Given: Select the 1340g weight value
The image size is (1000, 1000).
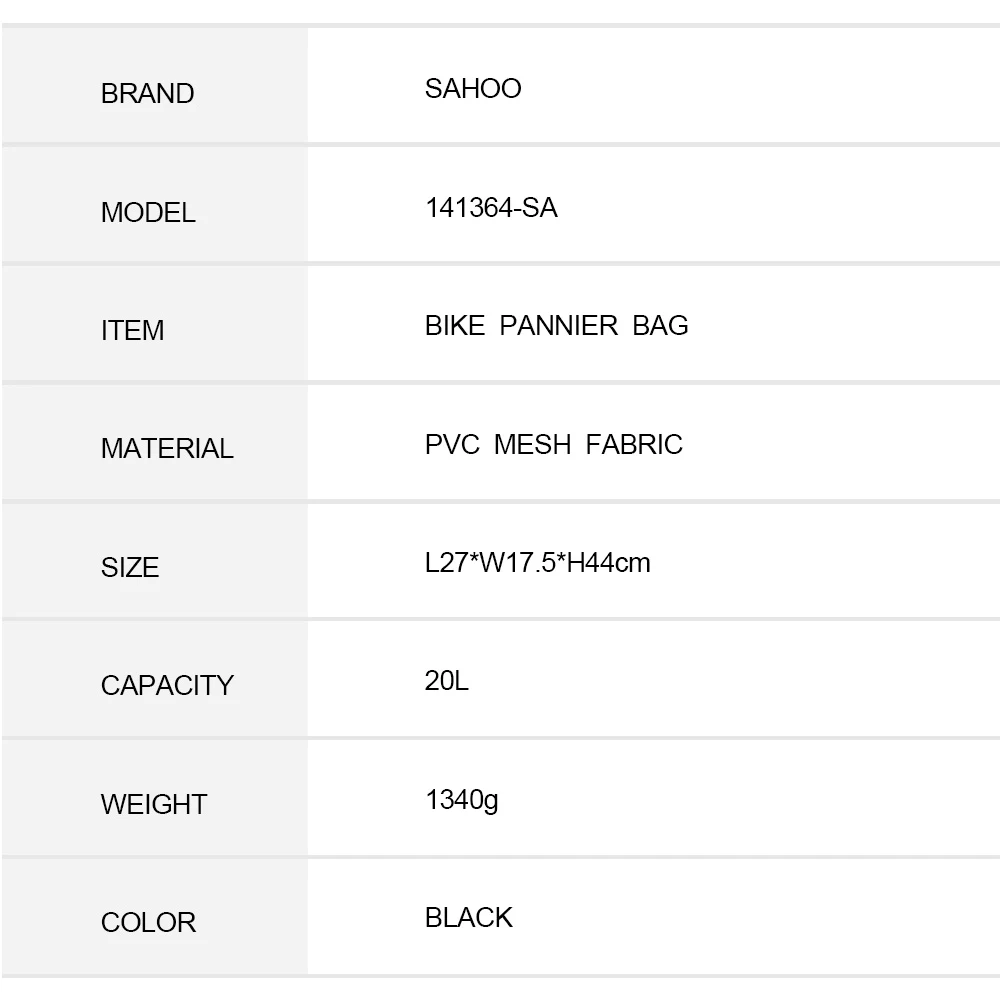Looking at the screenshot, I should [461, 800].
